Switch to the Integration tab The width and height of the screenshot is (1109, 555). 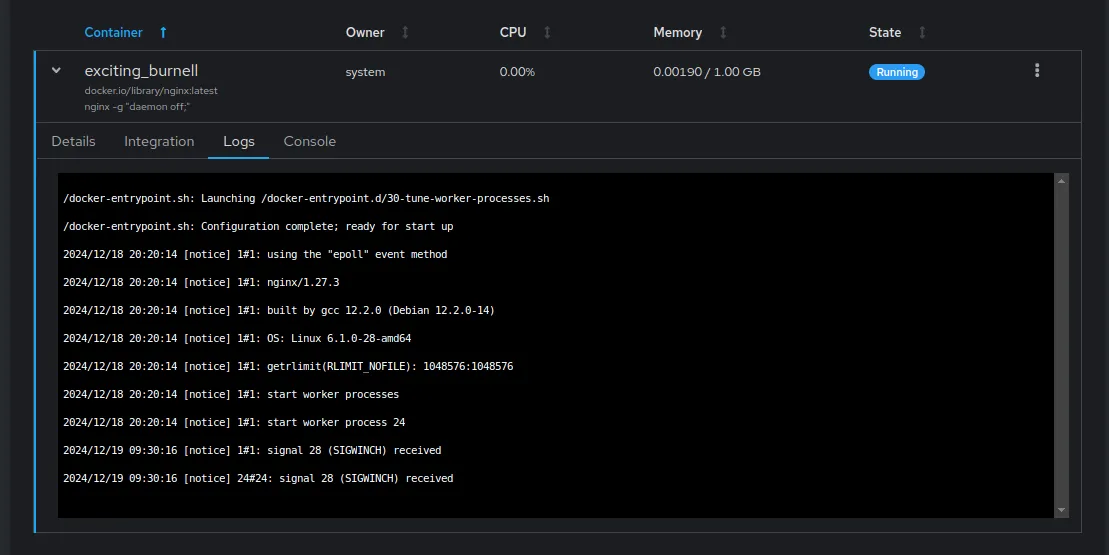pyautogui.click(x=159, y=141)
